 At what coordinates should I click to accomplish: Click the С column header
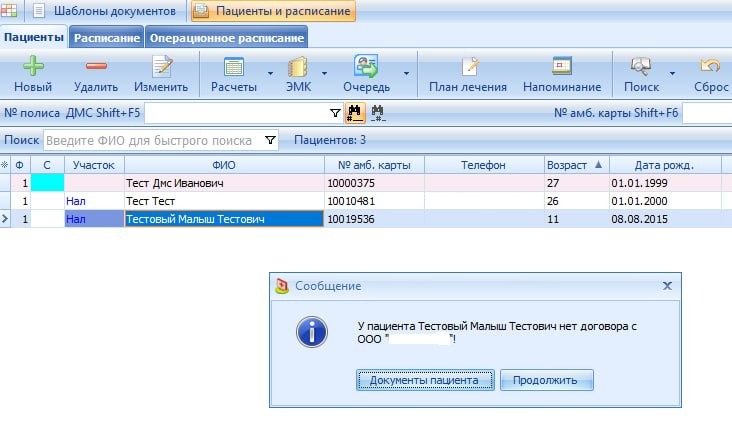point(47,165)
